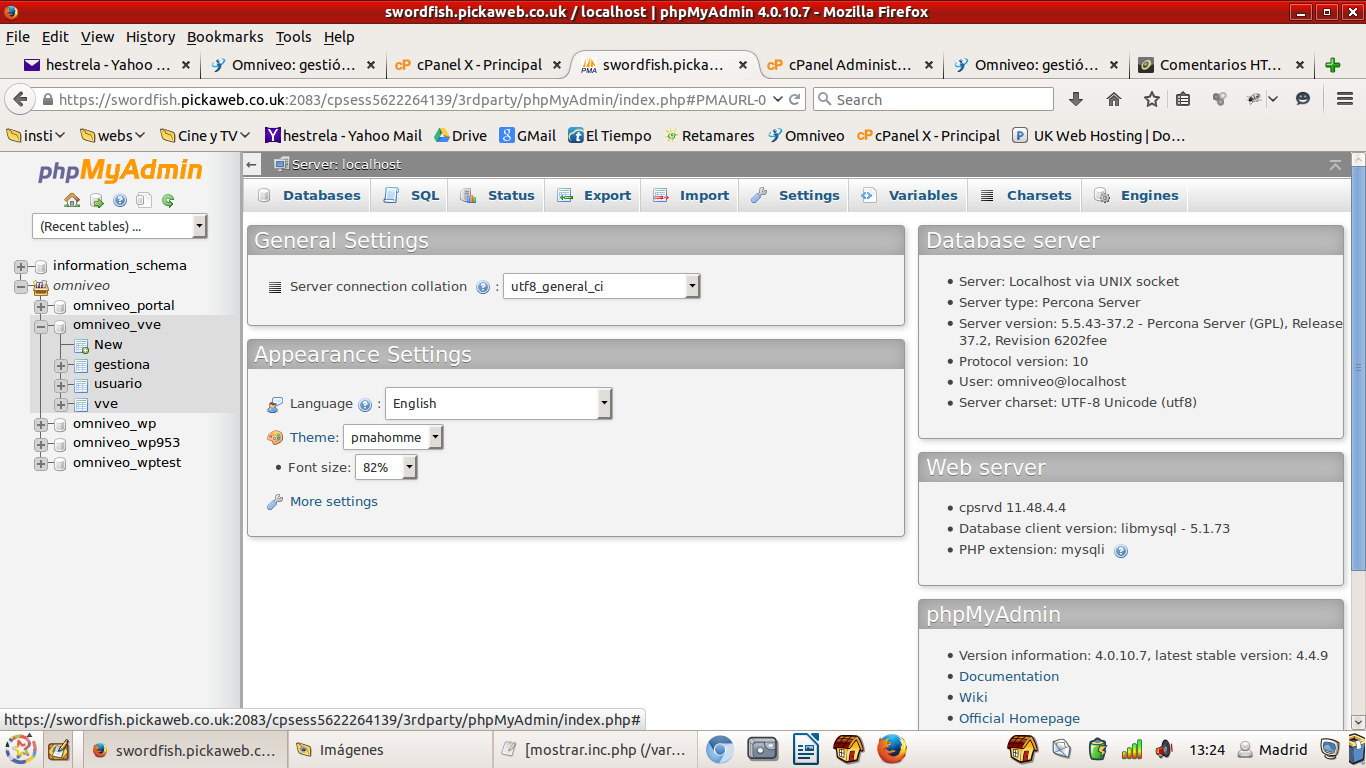The image size is (1366, 768).
Task: Open the Wiki link
Action: coord(973,698)
